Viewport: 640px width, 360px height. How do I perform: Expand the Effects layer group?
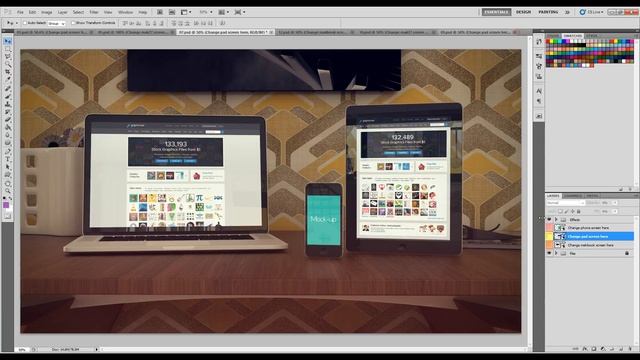pyautogui.click(x=556, y=220)
